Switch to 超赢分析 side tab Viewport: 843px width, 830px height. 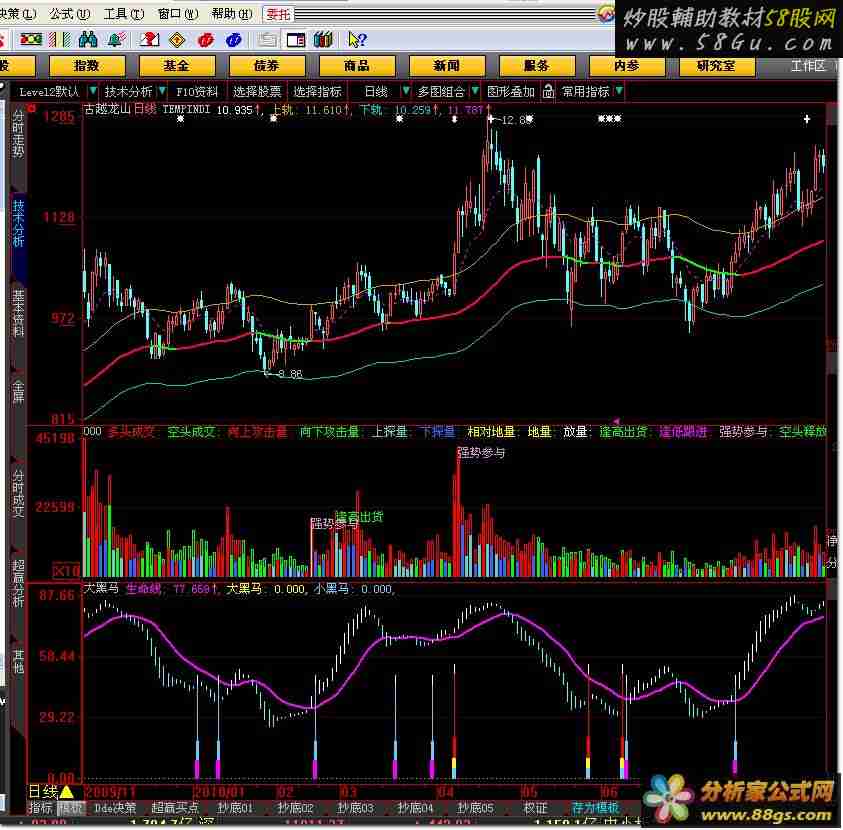point(18,583)
